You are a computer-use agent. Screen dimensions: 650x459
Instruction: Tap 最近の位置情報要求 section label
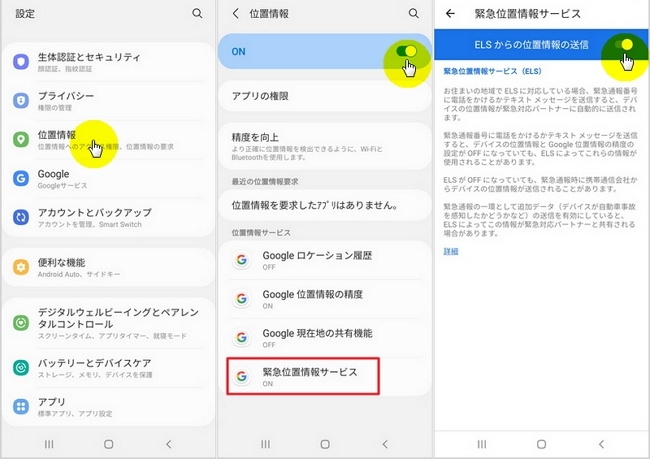pyautogui.click(x=264, y=182)
